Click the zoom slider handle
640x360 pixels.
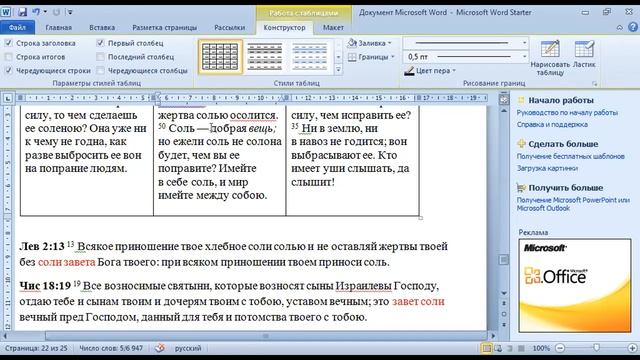coord(596,348)
